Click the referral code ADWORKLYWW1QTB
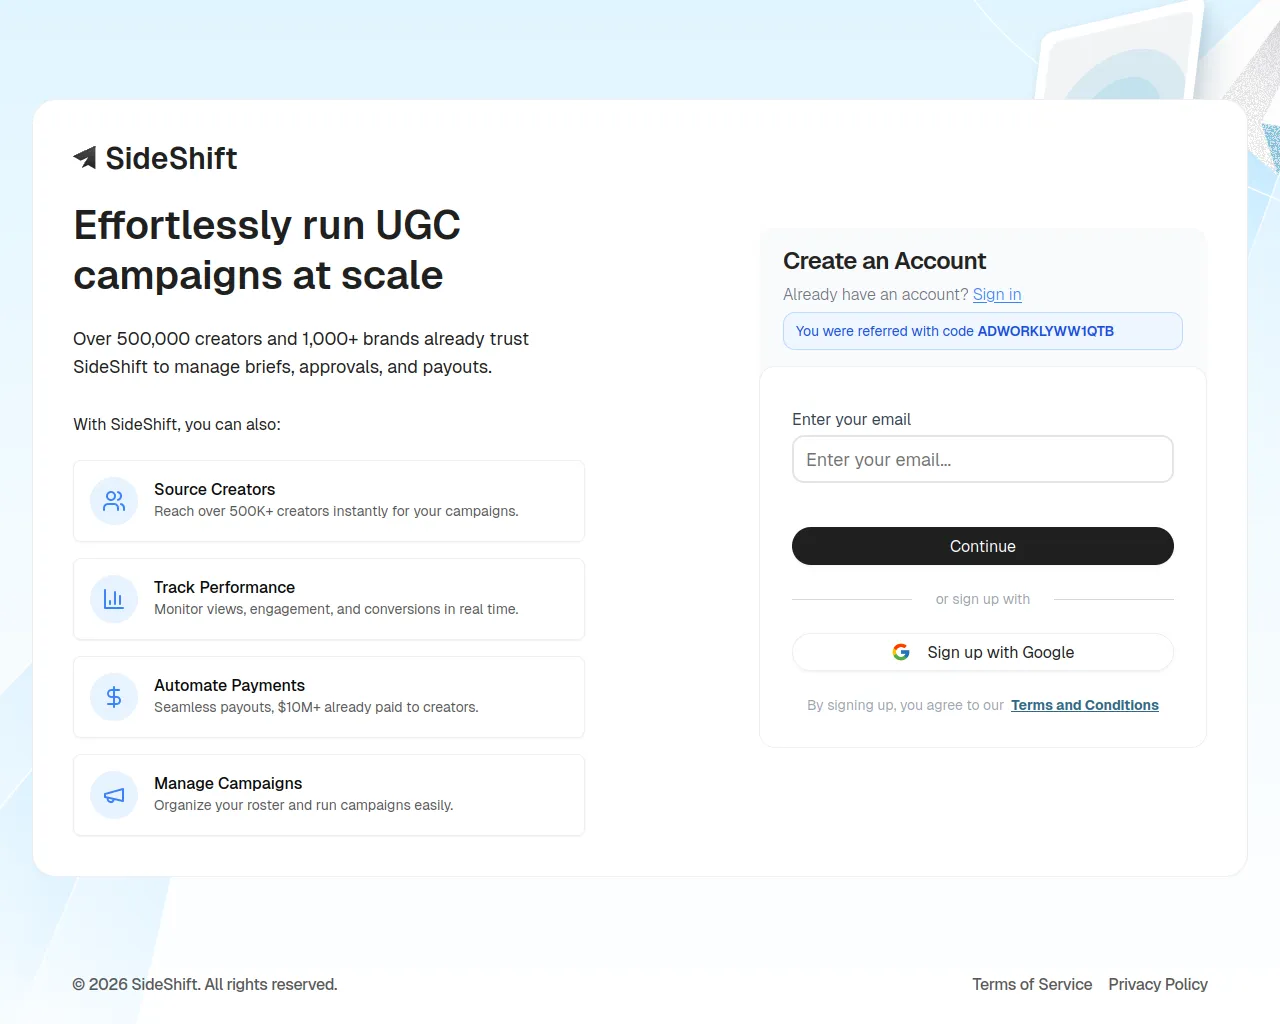The height and width of the screenshot is (1024, 1280). 1046,331
